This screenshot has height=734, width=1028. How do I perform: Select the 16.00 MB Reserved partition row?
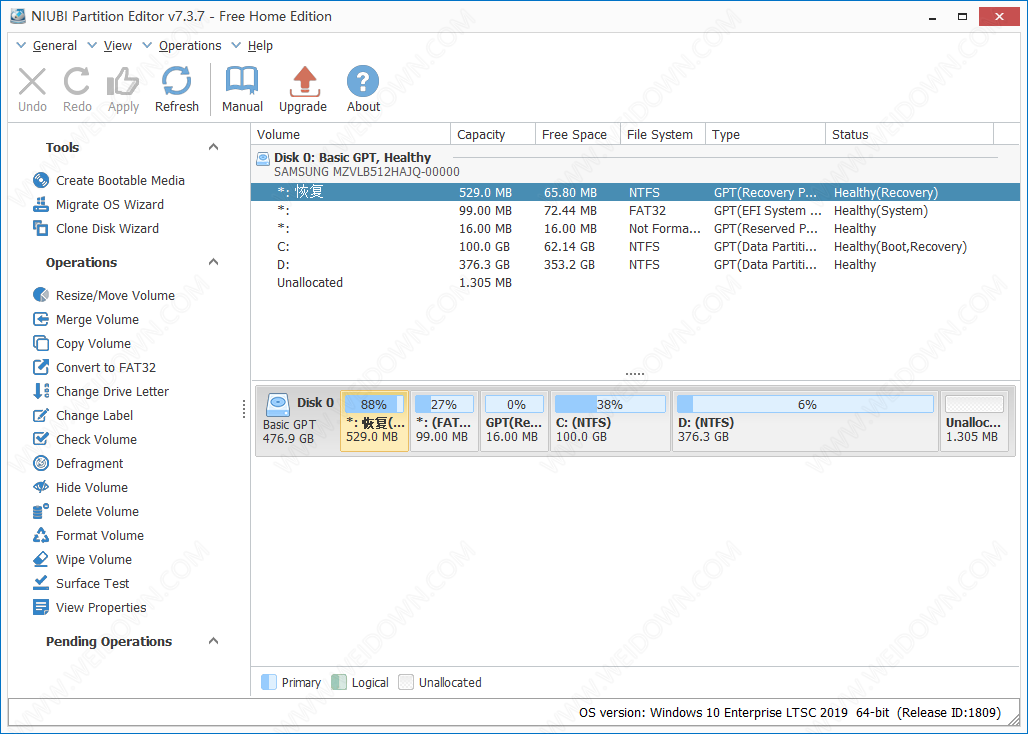(x=635, y=229)
